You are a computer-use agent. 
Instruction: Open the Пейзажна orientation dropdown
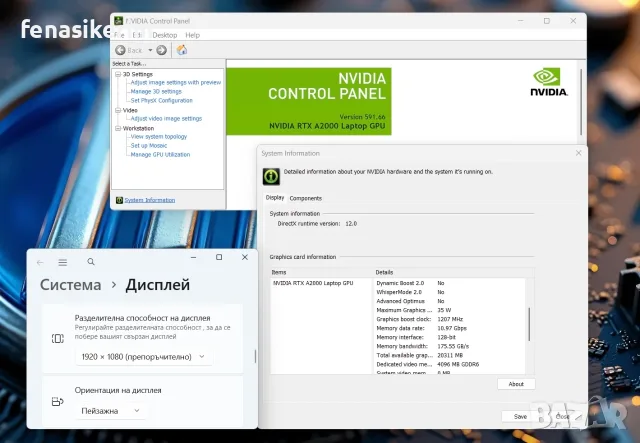click(x=111, y=411)
